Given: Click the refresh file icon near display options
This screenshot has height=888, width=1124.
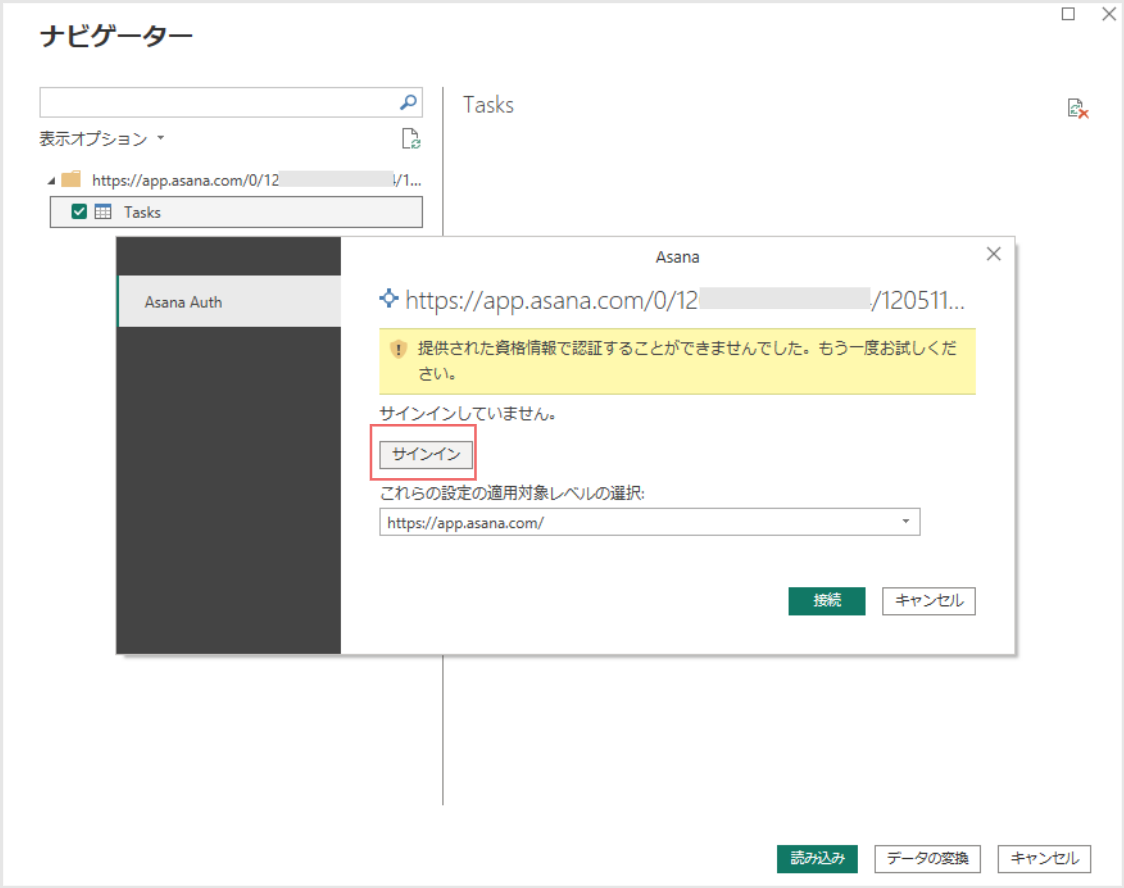Looking at the screenshot, I should pos(411,138).
